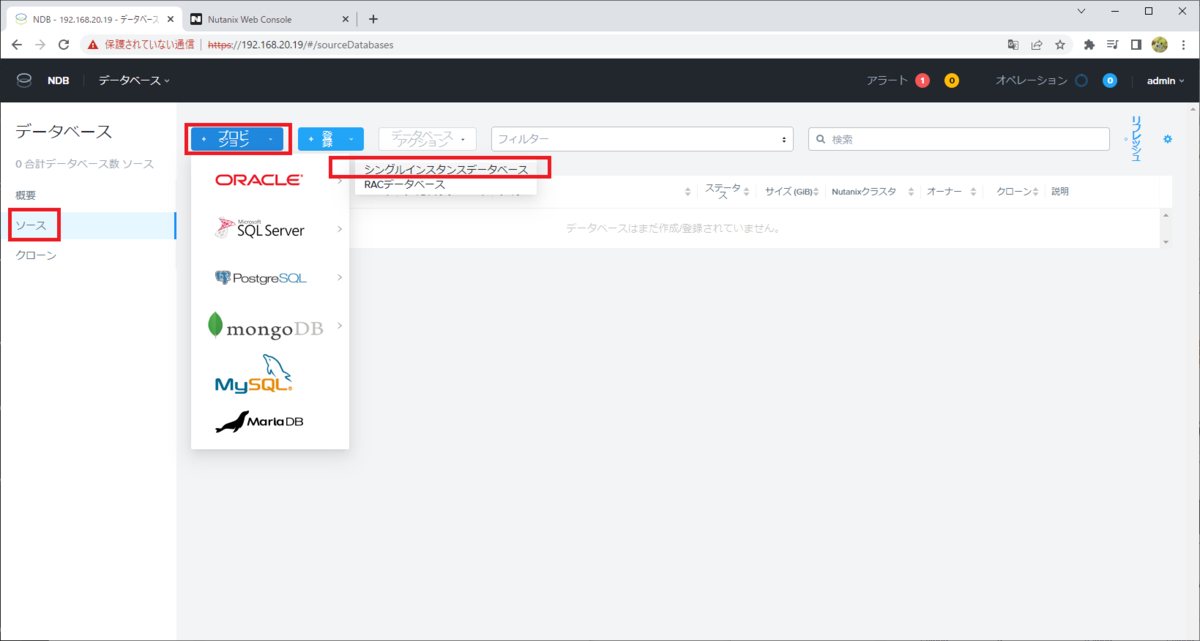Choose the Microsoft SQL Server logo

[x=260, y=229]
